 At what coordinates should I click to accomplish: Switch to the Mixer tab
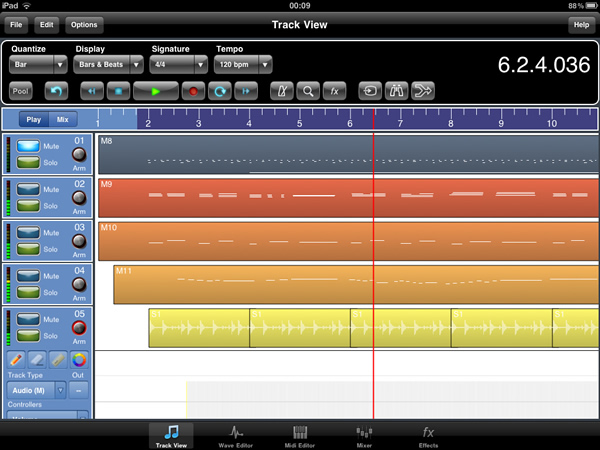364,436
